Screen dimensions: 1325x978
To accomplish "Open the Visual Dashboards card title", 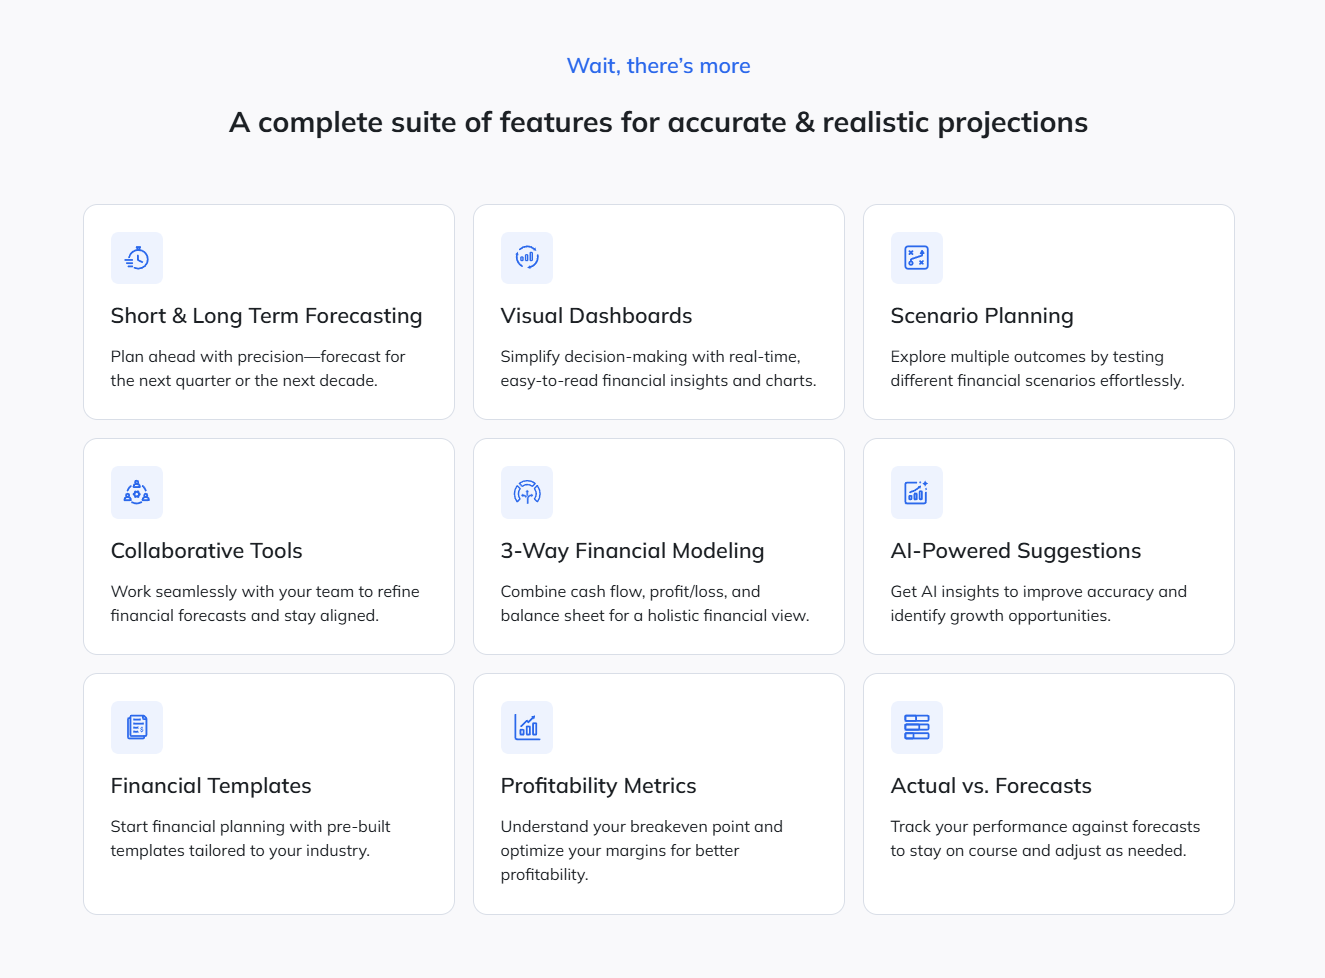I will 597,316.
